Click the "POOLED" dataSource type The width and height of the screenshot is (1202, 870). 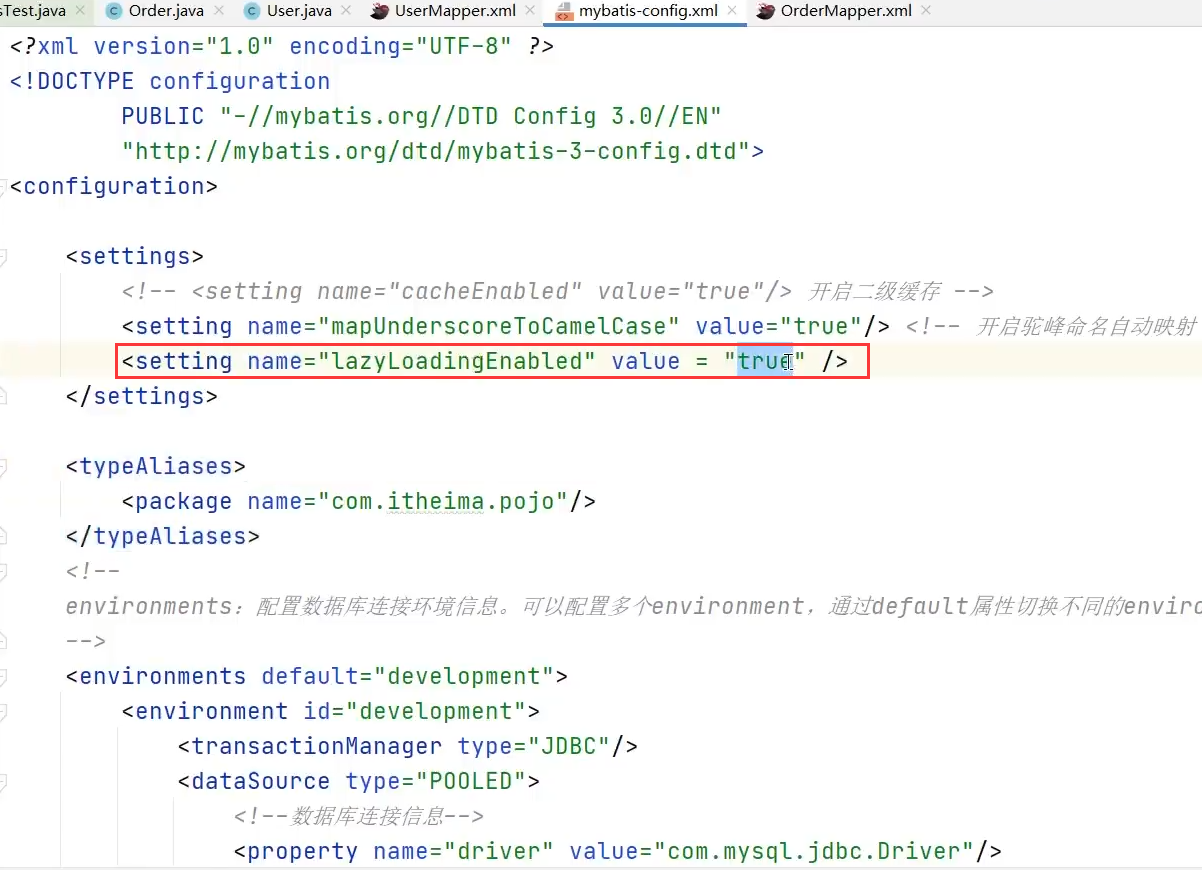[471, 781]
